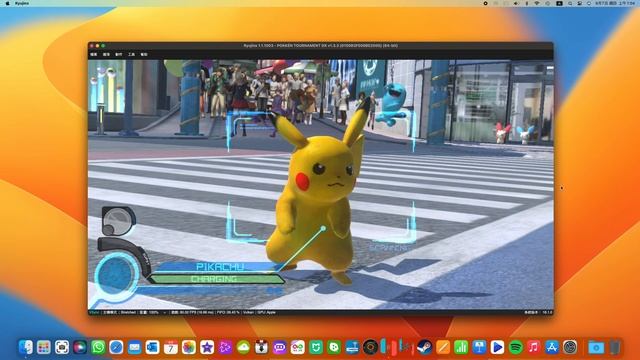Open Music from the Dock
Image resolution: width=640 pixels, height=360 pixels.
pos(533,347)
